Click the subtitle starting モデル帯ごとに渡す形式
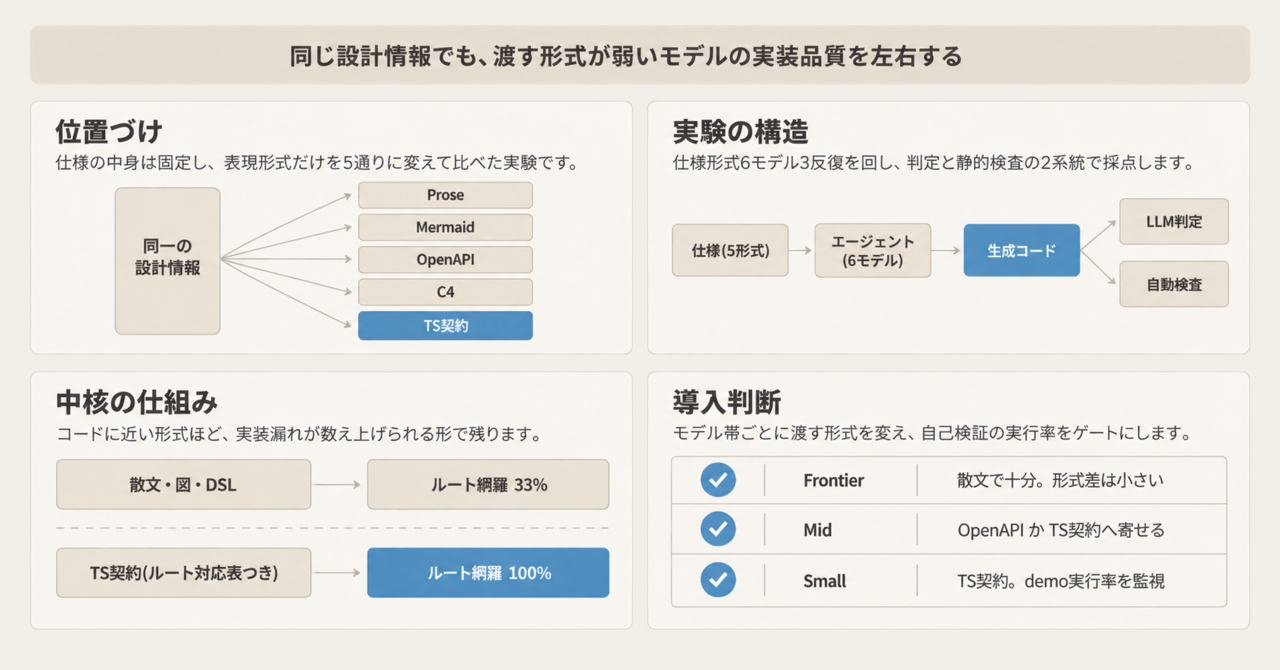Viewport: 1280px width, 670px height. [x=933, y=434]
